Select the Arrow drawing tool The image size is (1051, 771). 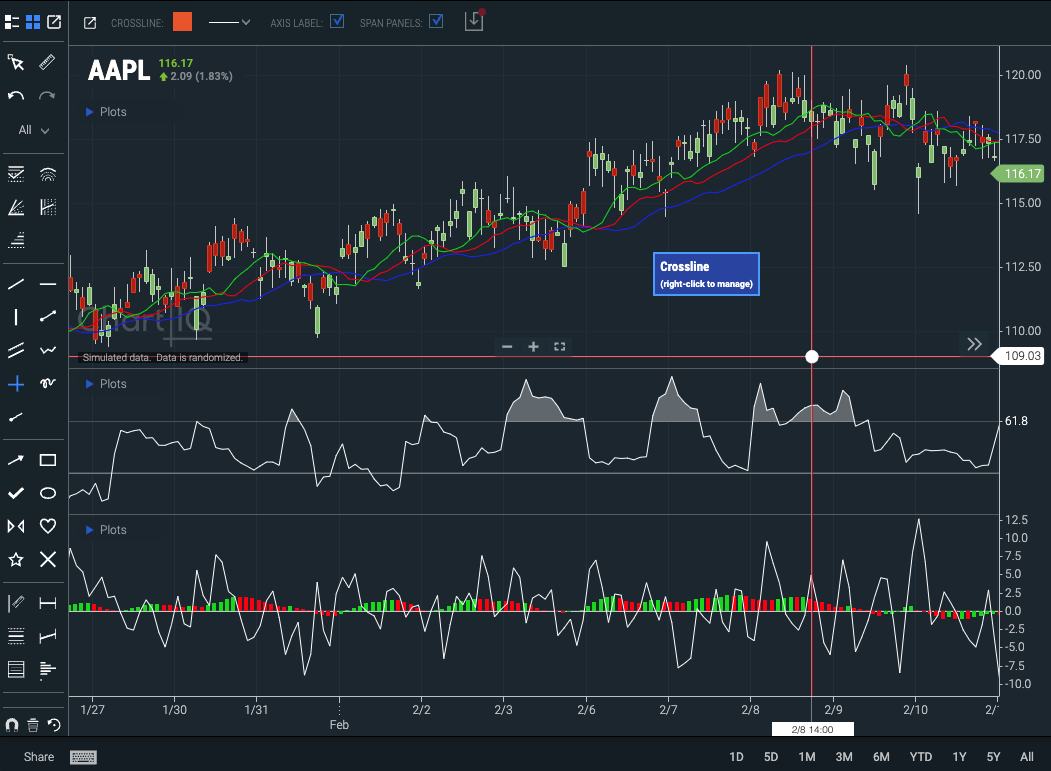tap(16, 460)
